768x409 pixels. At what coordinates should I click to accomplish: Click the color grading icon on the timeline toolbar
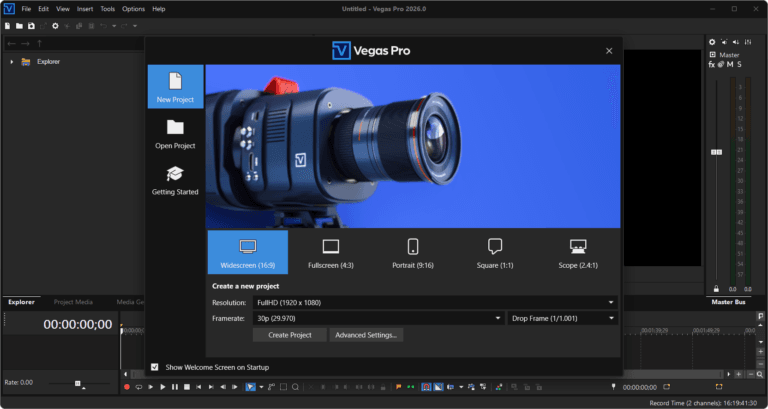pos(499,387)
